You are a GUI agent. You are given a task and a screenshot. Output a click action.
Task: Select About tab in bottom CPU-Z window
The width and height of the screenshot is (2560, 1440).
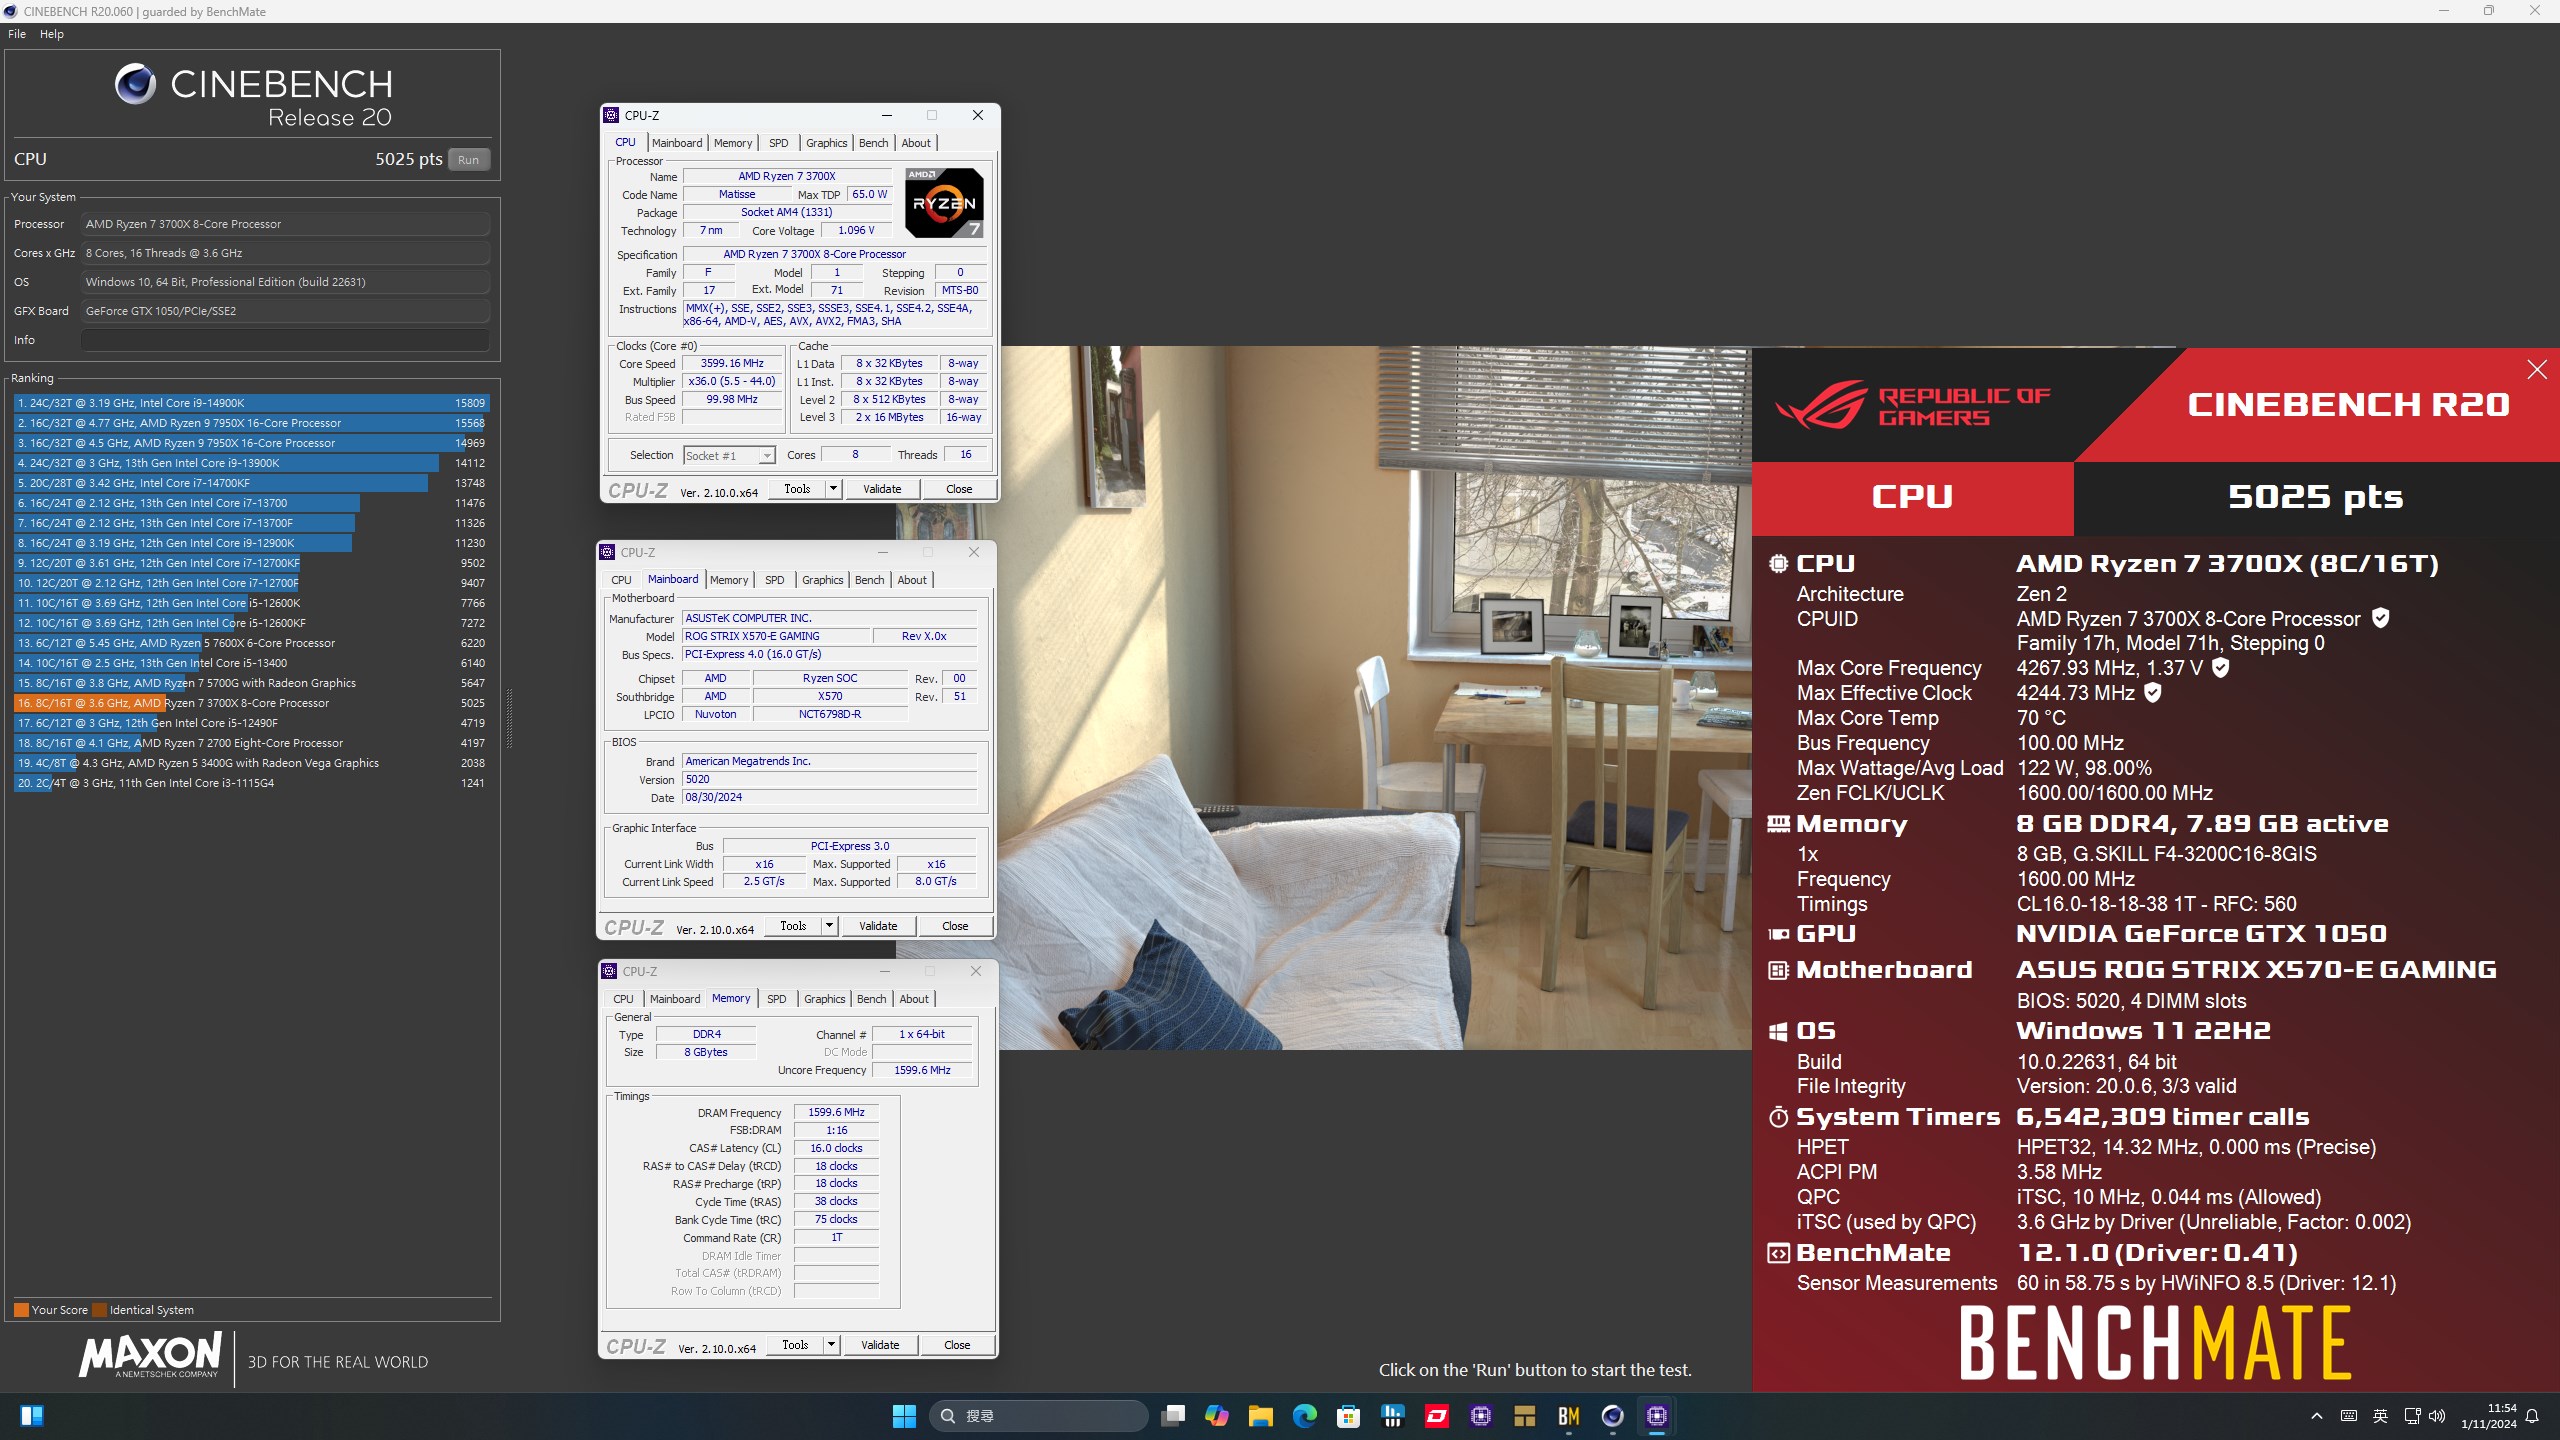914,999
